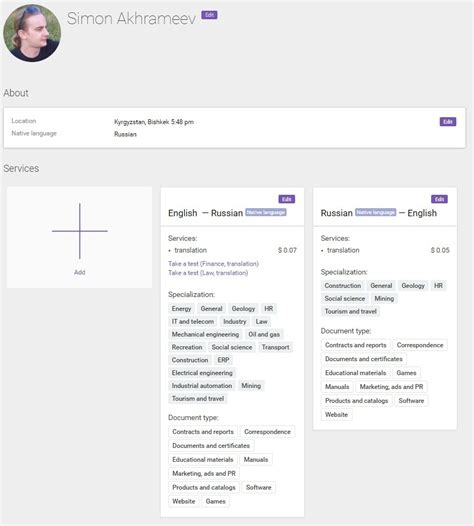Click the Electrical engineering tag
Image resolution: width=474 pixels, height=526 pixels.
(202, 373)
